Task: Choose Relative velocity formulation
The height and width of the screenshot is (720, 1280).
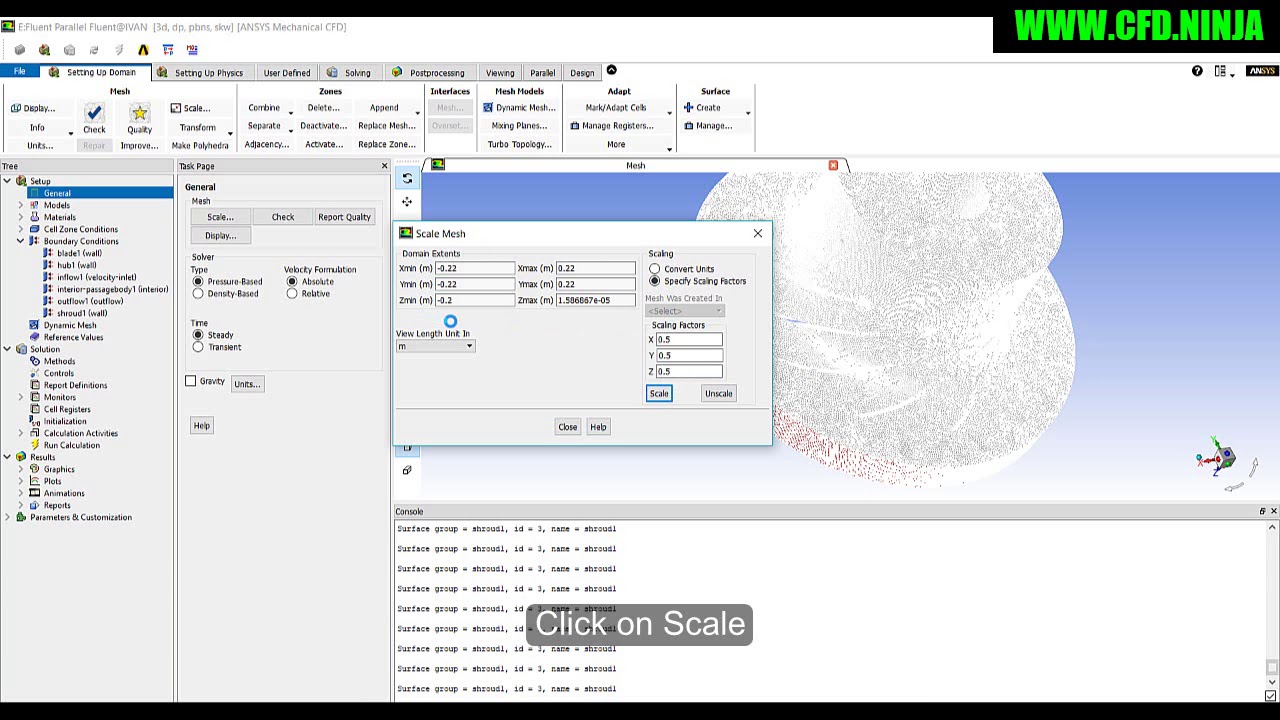Action: pos(292,294)
